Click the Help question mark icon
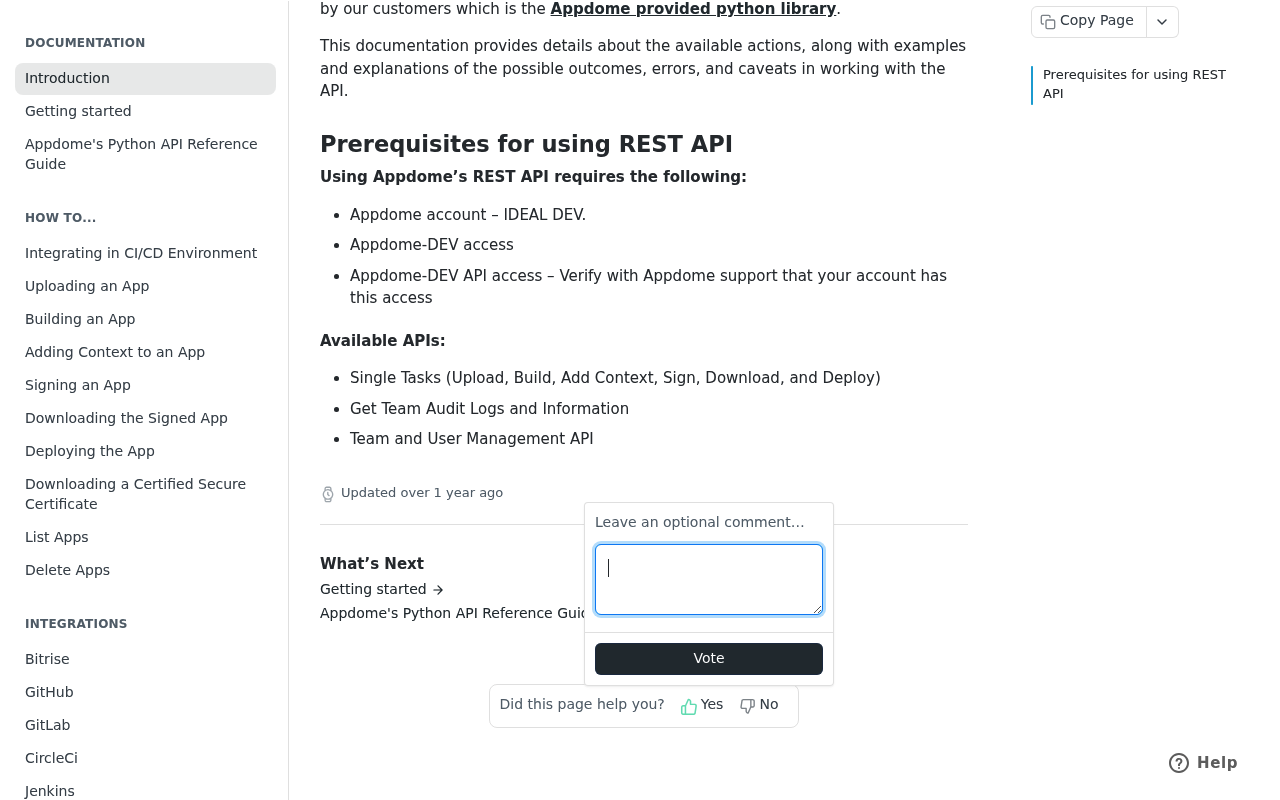Screen dimensions: 1280x800 1179,763
